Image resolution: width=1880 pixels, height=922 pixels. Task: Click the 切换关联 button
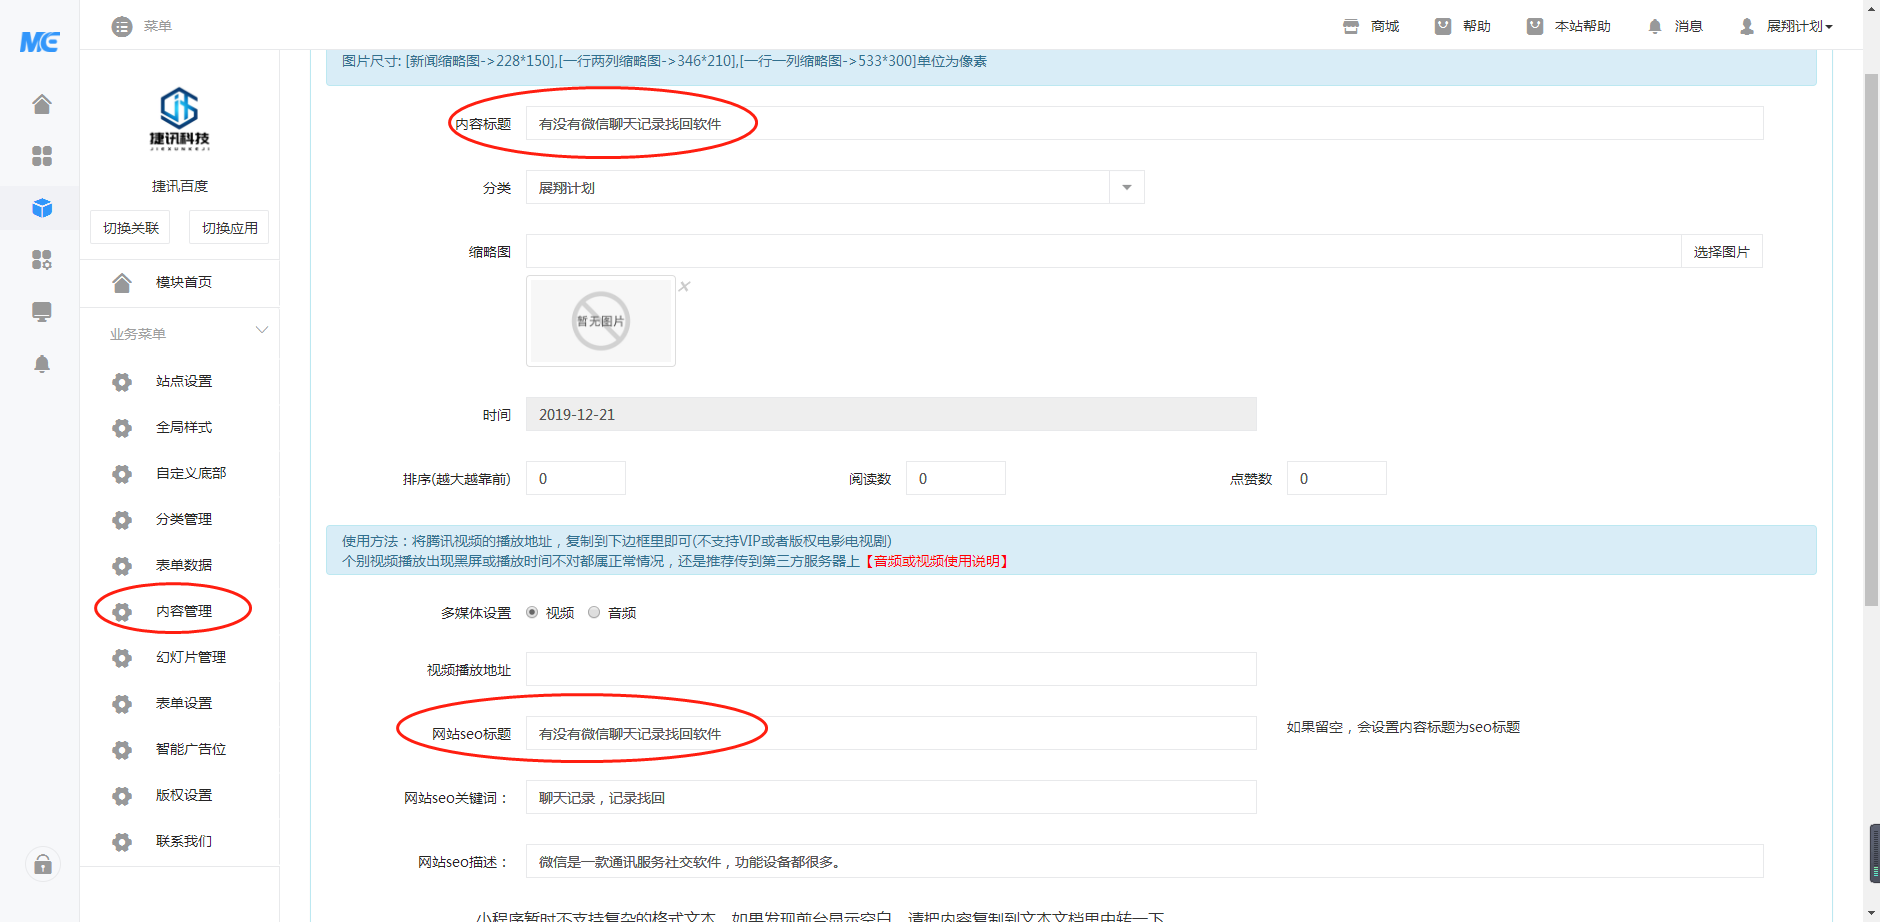(130, 228)
